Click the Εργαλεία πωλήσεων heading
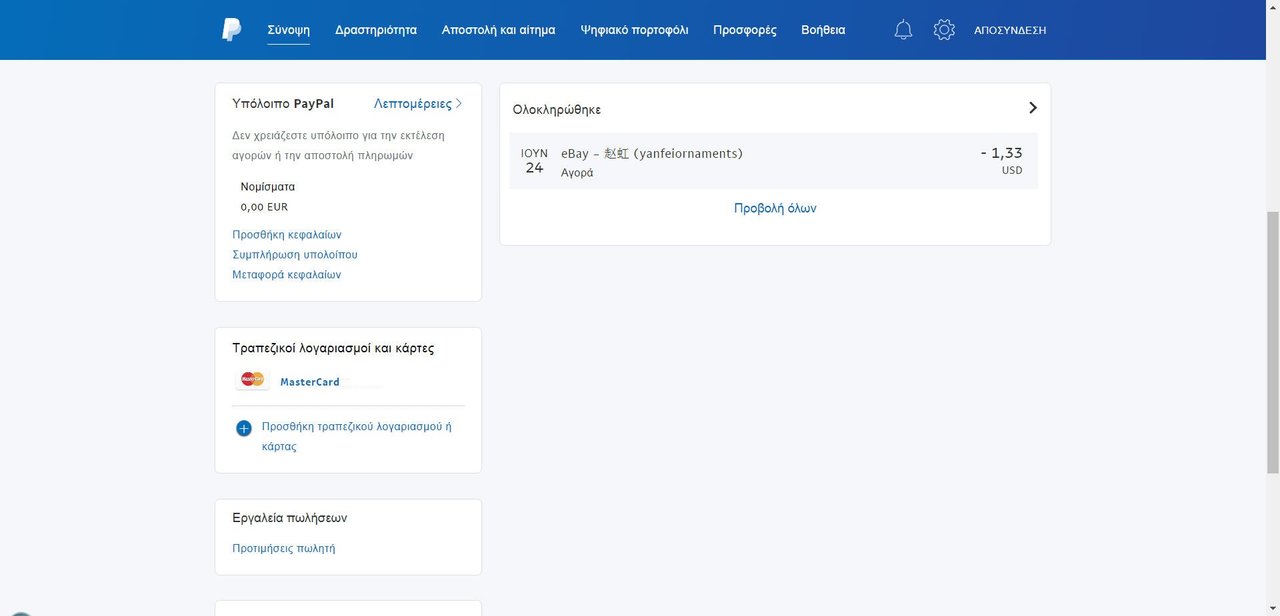This screenshot has width=1280, height=616. pyautogui.click(x=290, y=518)
